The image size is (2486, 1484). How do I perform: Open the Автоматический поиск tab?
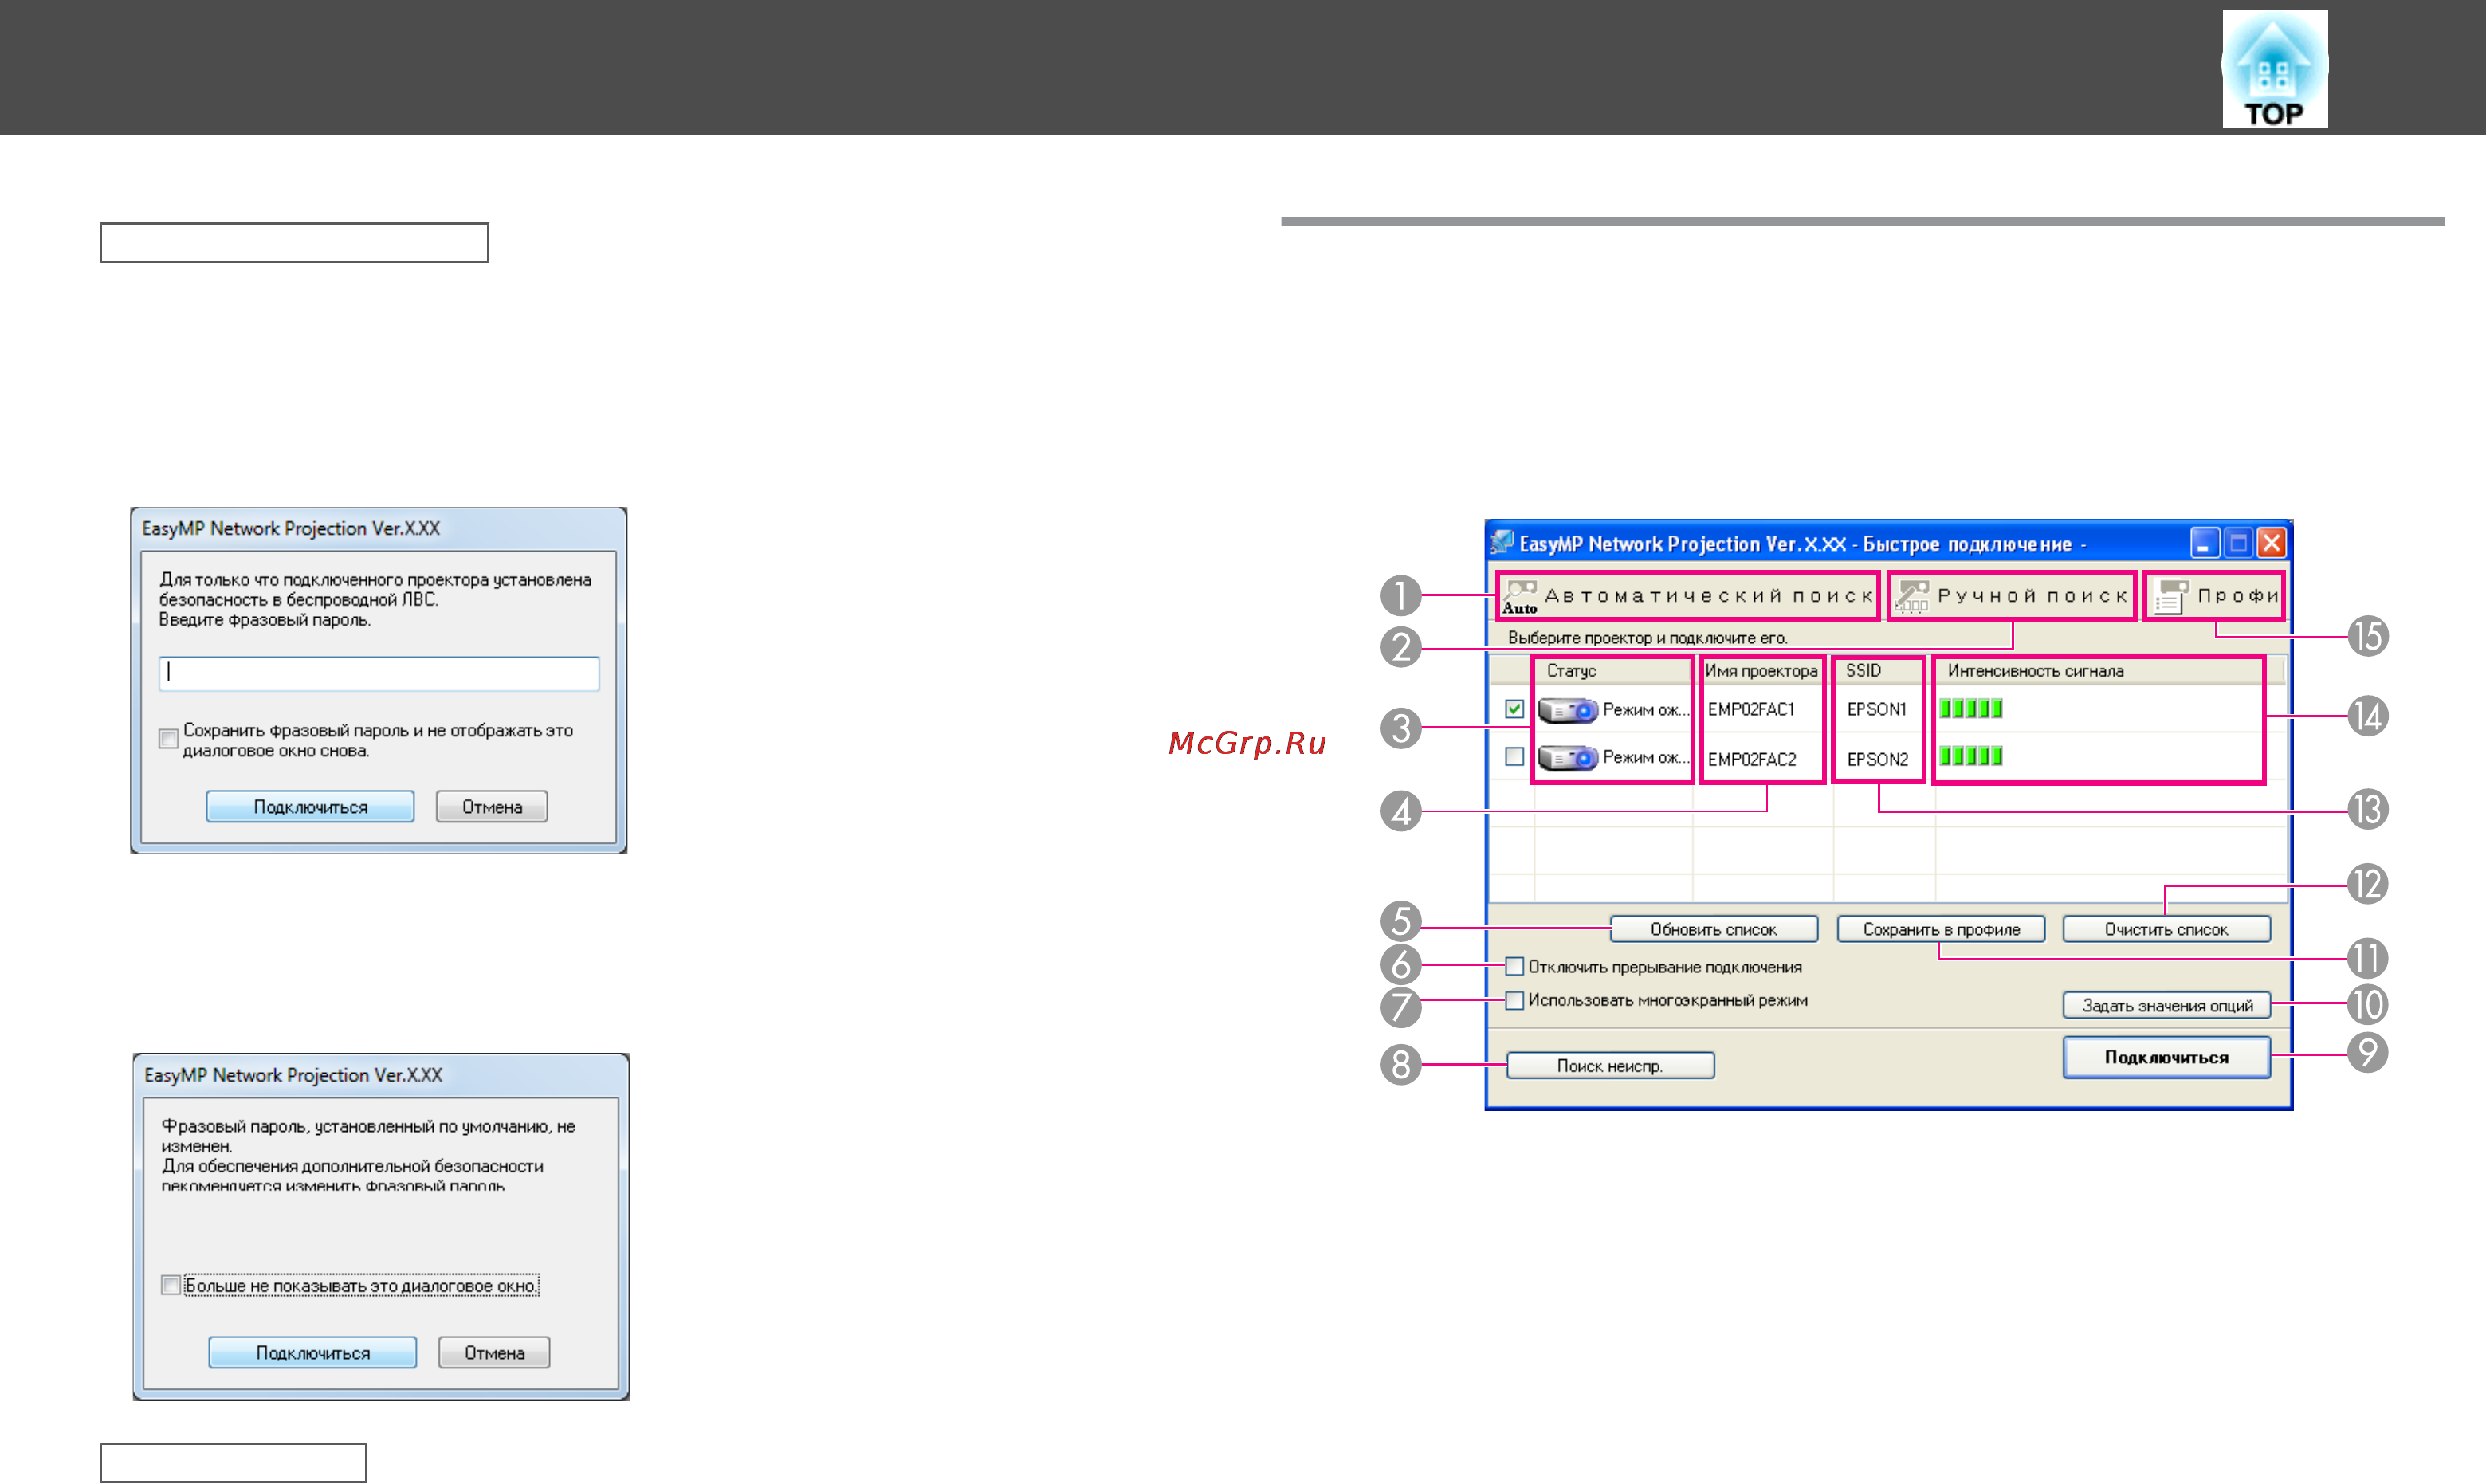click(1688, 596)
